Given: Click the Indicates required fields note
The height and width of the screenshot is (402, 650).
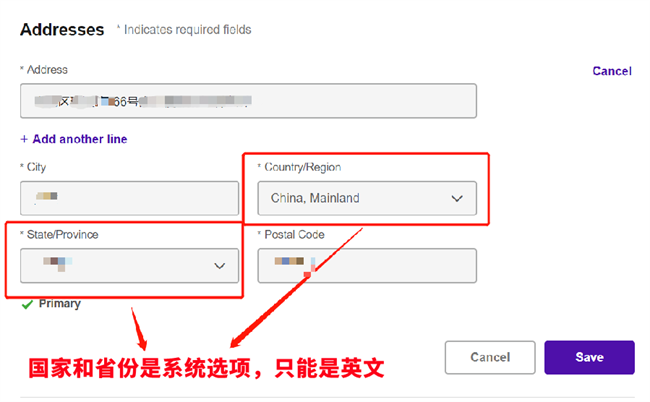Looking at the screenshot, I should [x=187, y=30].
